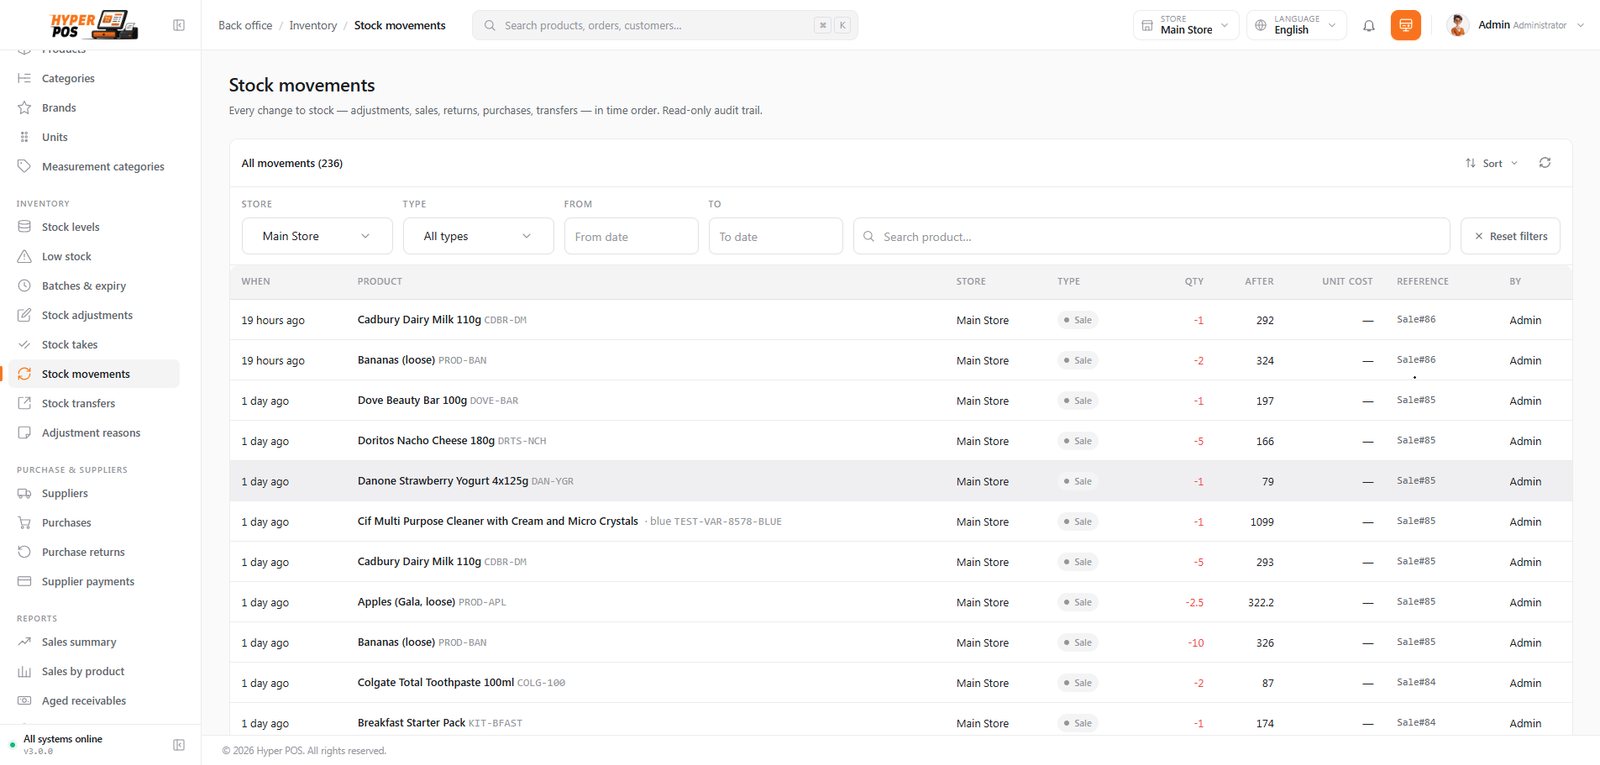Viewport: 1600px width, 765px height.
Task: Click the Categories sidebar icon
Action: coord(24,78)
